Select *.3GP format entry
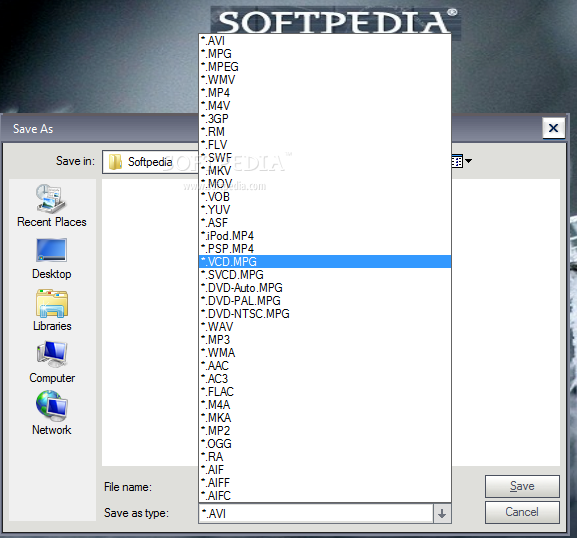Viewport: 577px width, 538px height. (x=325, y=118)
